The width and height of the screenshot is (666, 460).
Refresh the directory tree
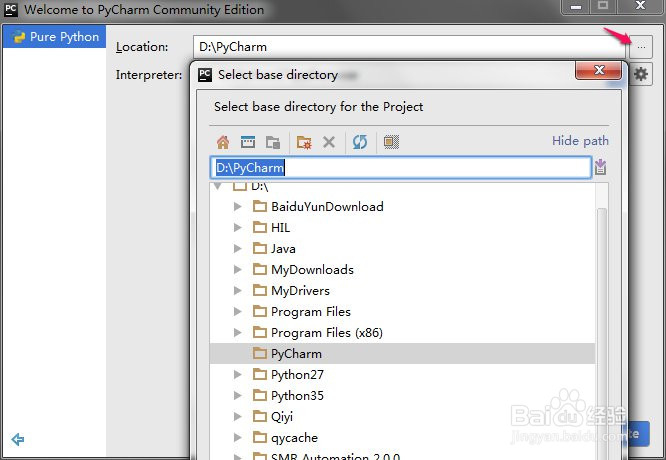click(x=360, y=142)
